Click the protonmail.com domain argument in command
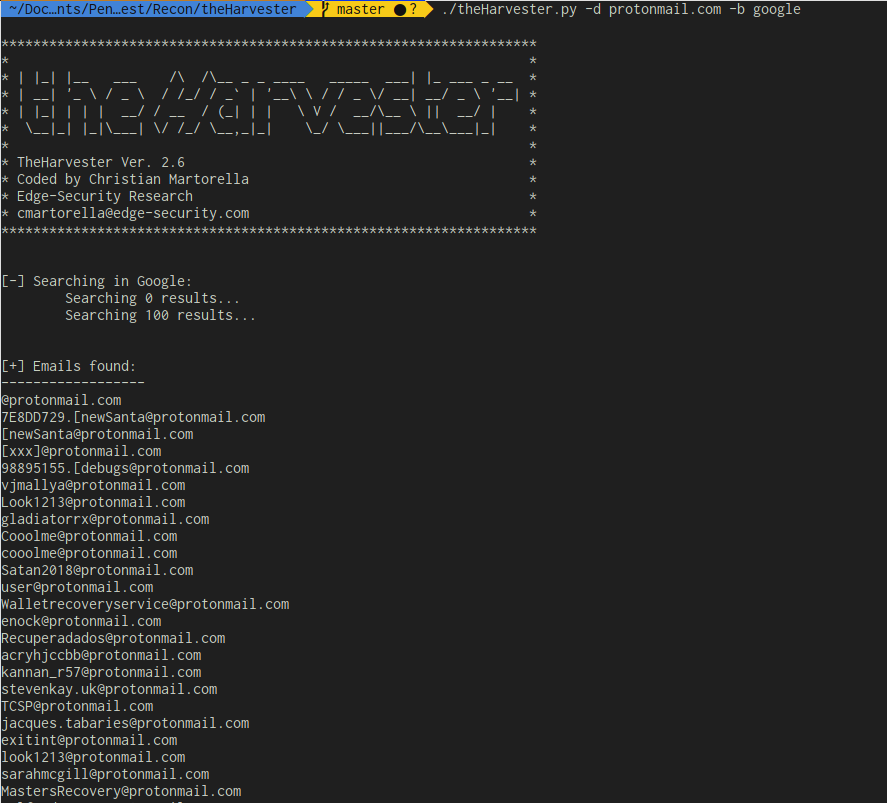The height and width of the screenshot is (803, 887). (x=665, y=9)
